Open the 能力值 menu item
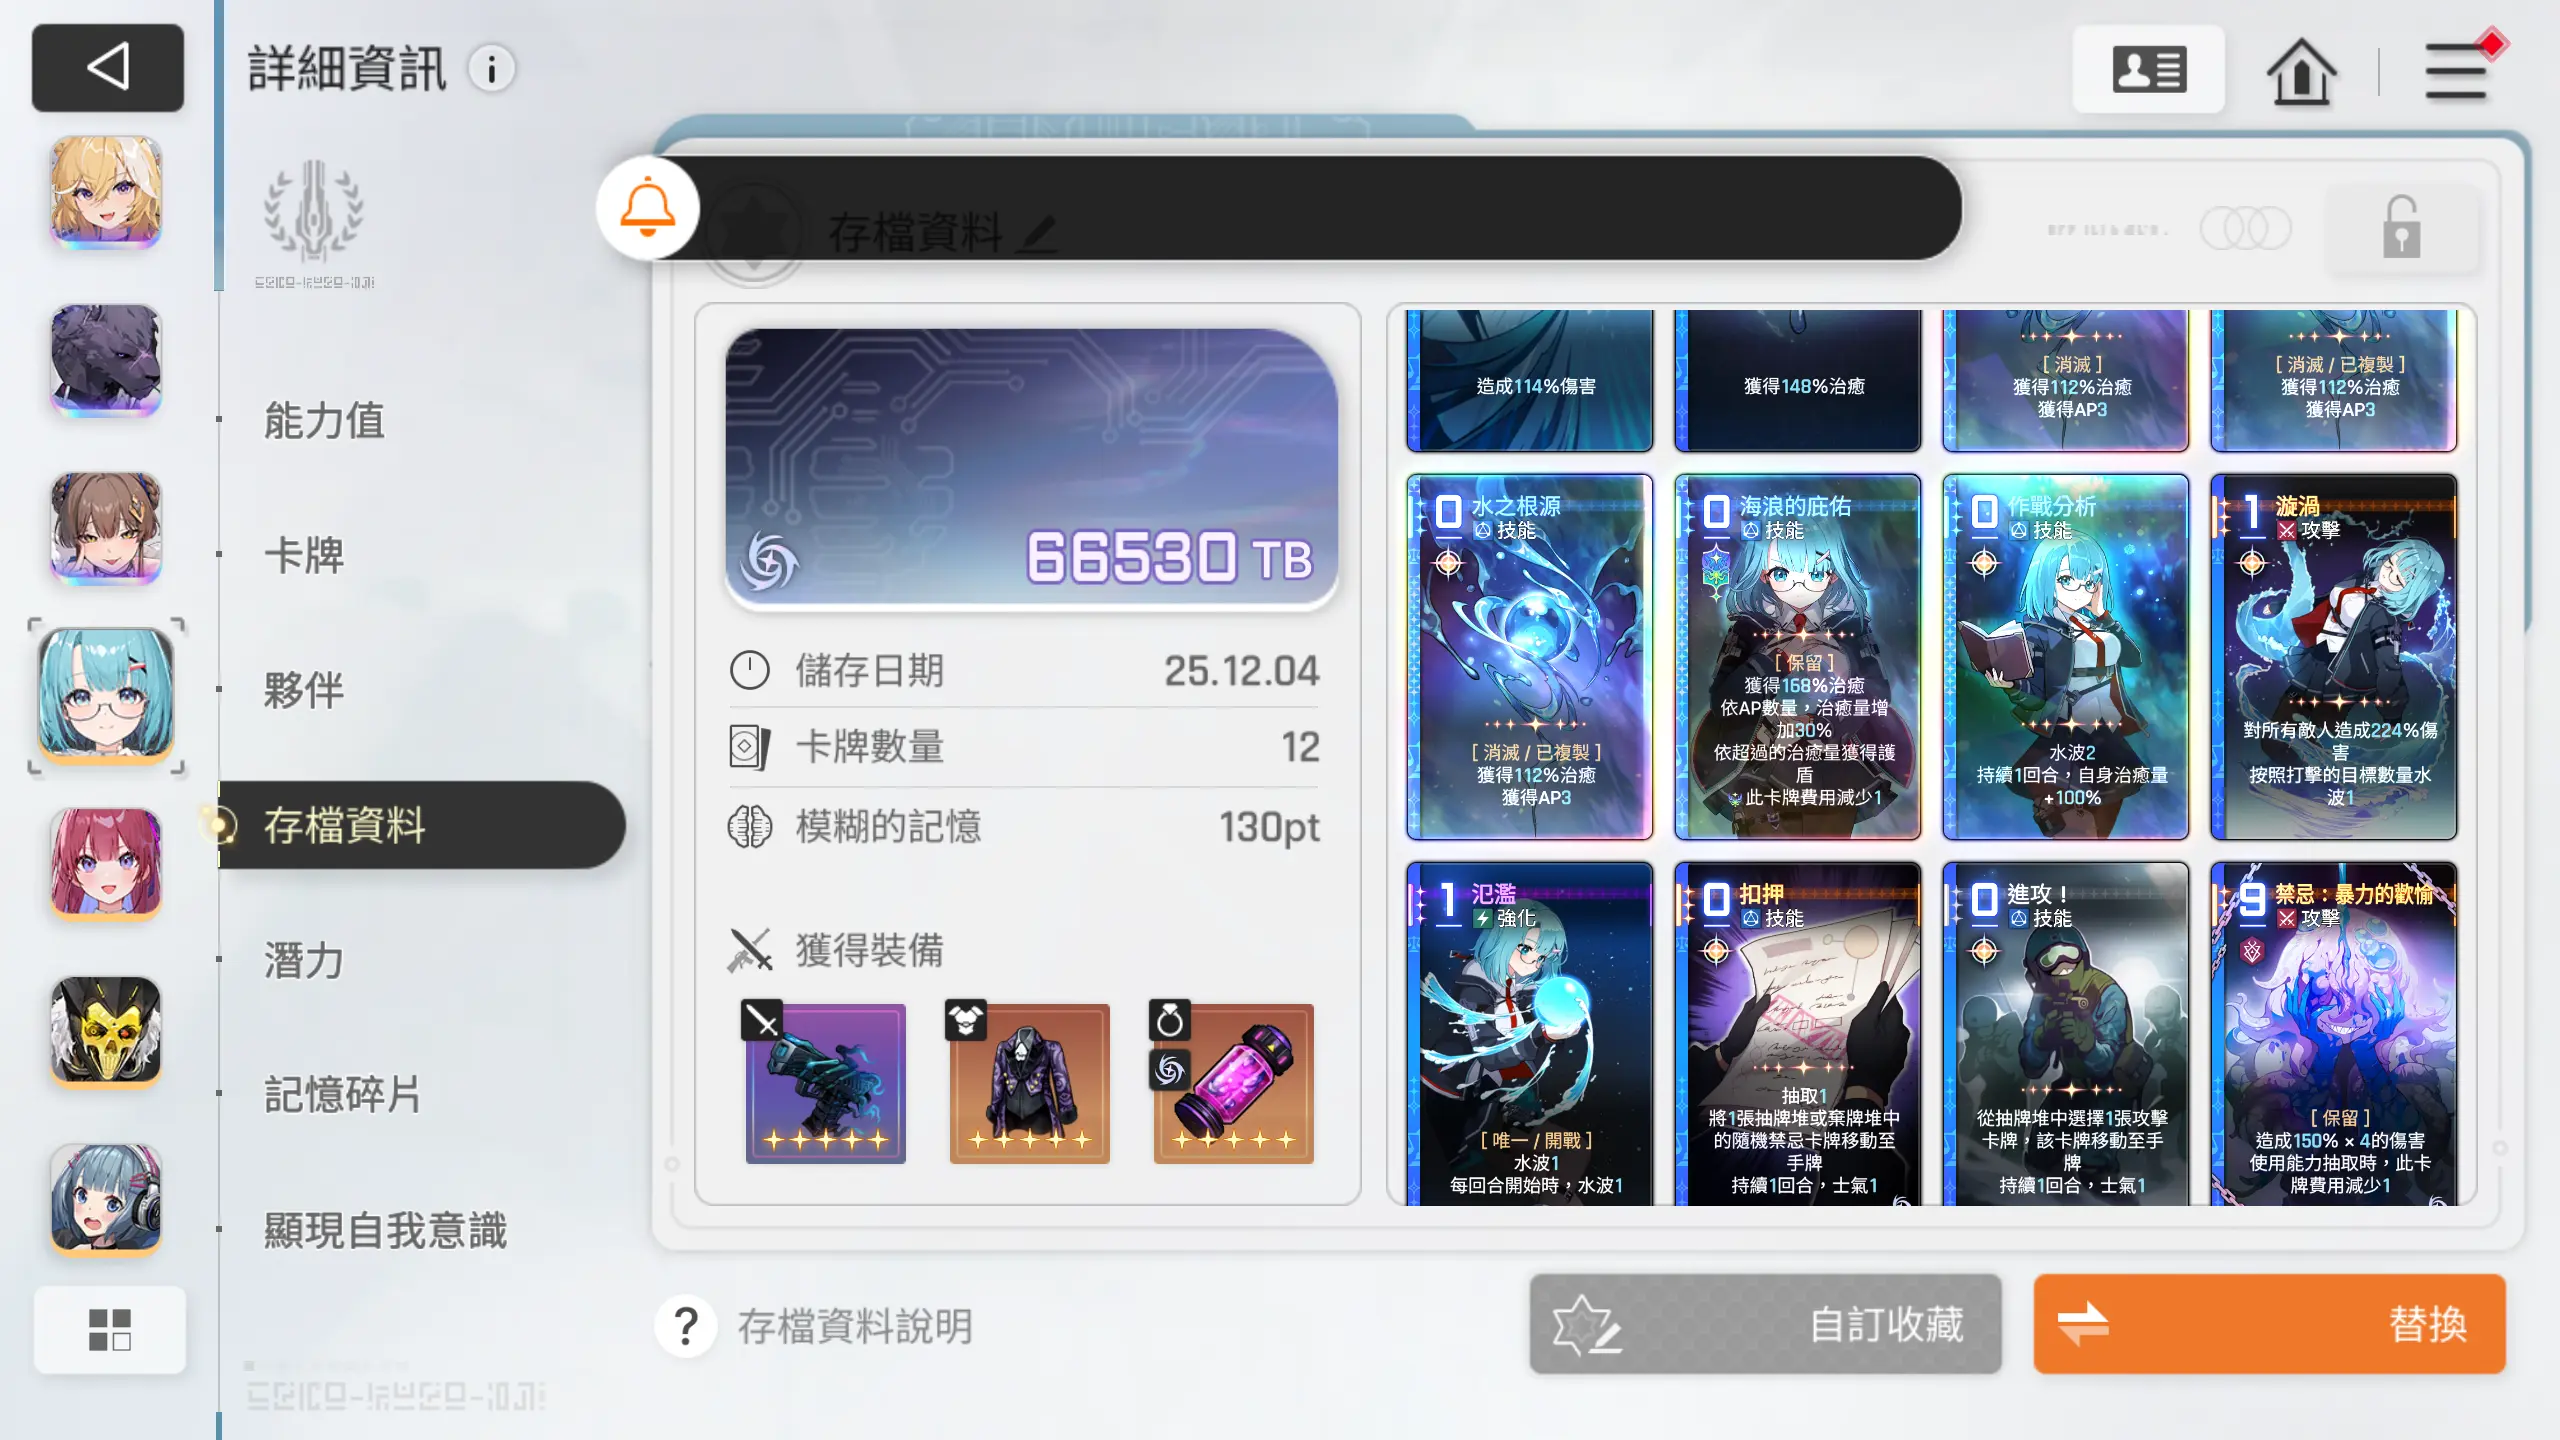The image size is (2560, 1440). [x=324, y=420]
